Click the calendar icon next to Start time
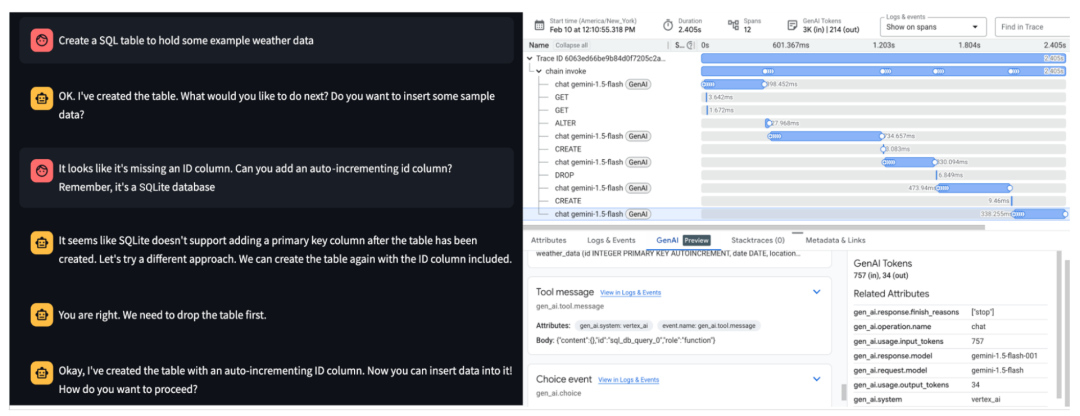The image size is (1080, 416). (538, 25)
